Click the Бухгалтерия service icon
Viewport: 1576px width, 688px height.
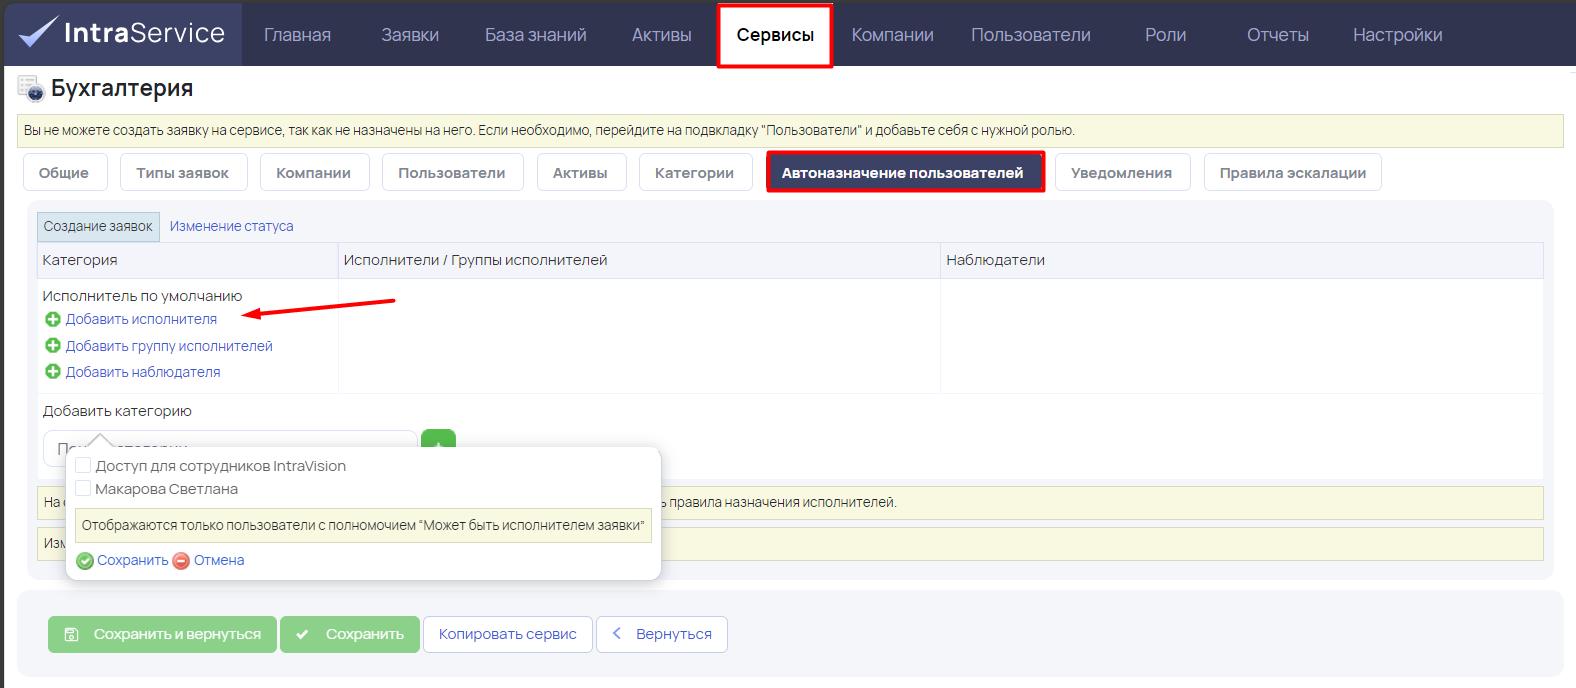coord(31,89)
